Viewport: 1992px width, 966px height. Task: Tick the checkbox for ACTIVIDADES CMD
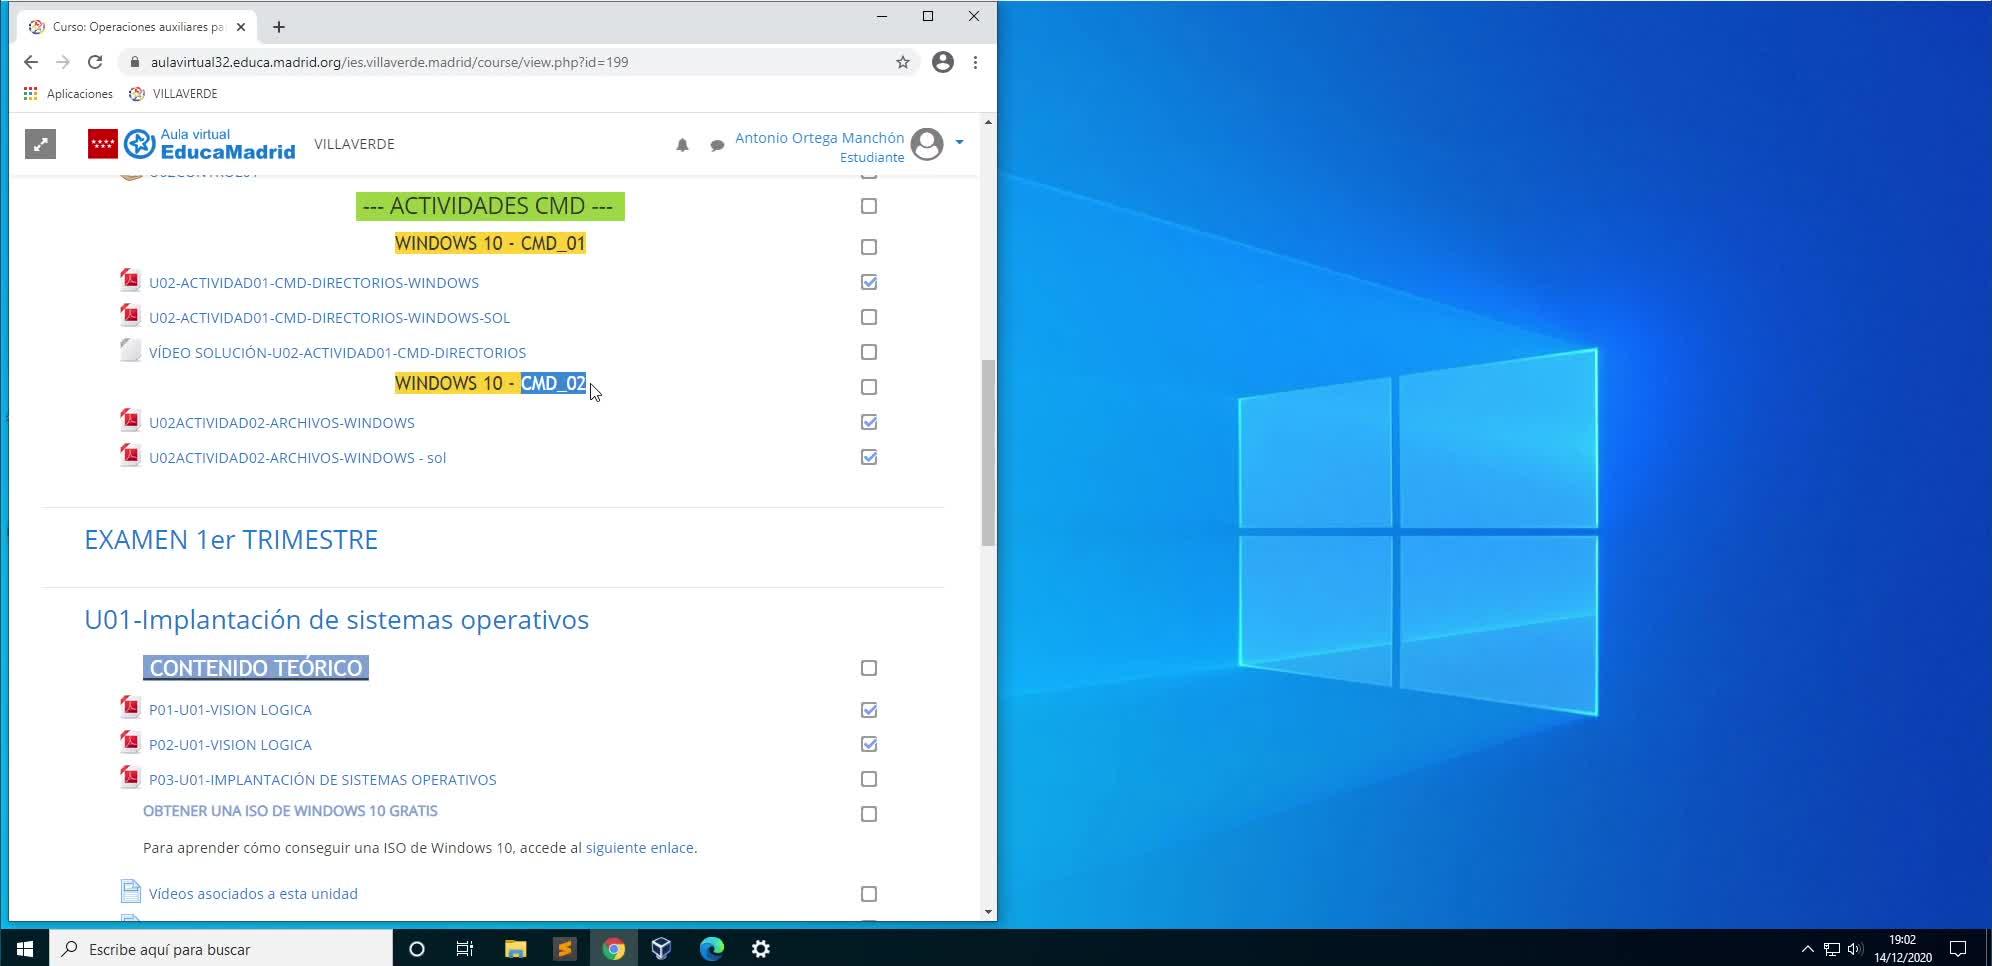pos(869,206)
